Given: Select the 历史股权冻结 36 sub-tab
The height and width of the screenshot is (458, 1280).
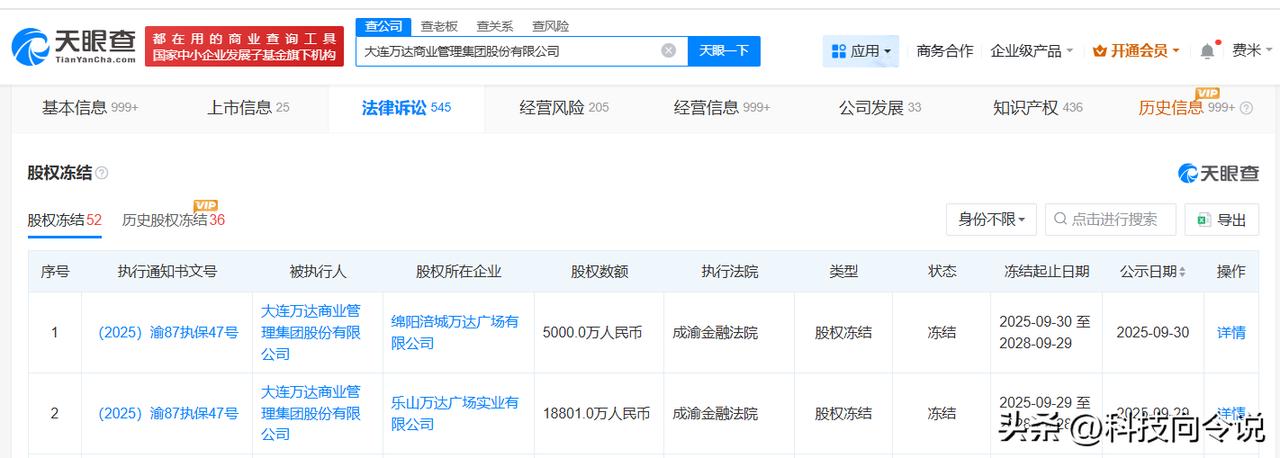Looking at the screenshot, I should coord(173,220).
